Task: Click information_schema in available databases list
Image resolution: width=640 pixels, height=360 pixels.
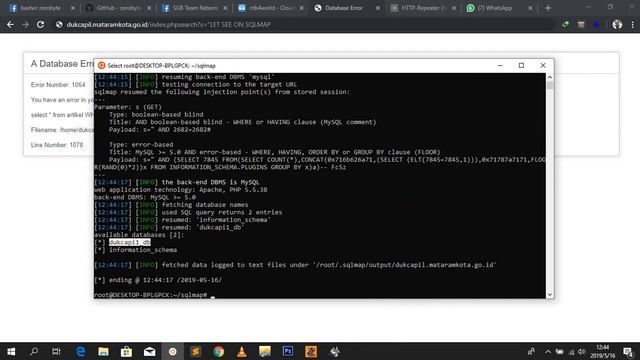Action: click(143, 250)
